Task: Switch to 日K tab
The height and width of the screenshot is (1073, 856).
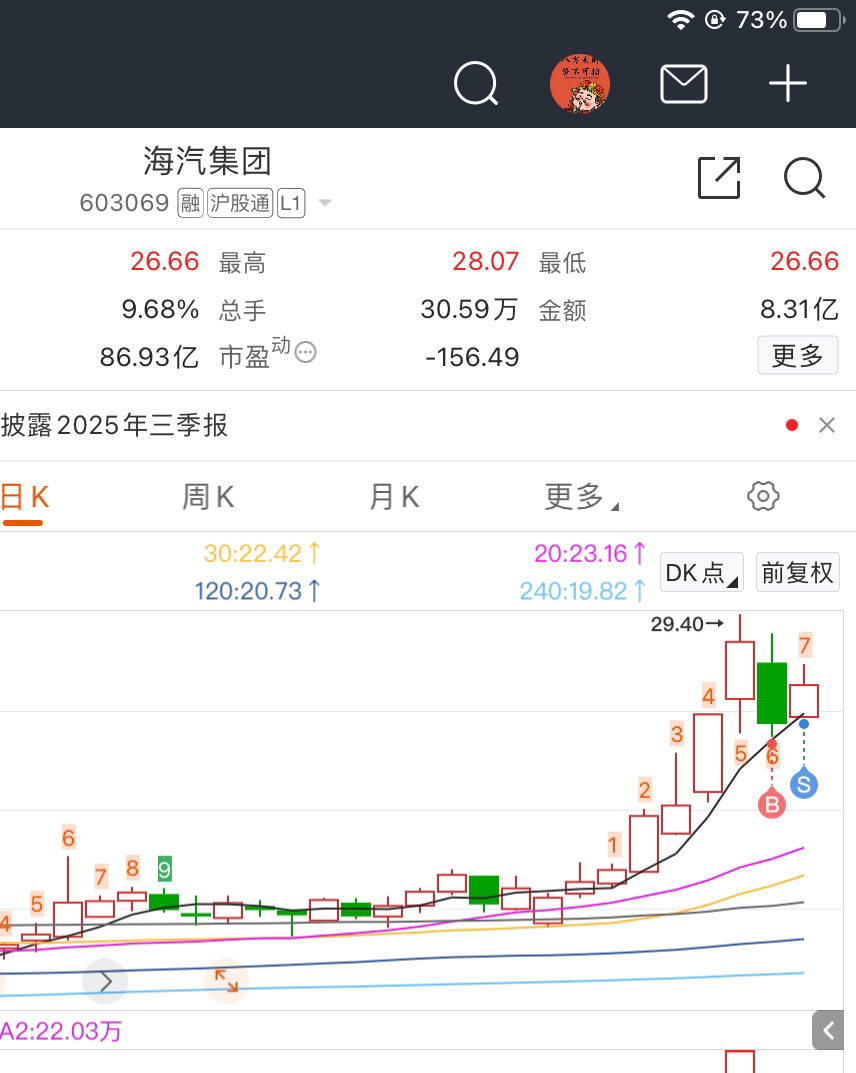Action: click(x=25, y=497)
